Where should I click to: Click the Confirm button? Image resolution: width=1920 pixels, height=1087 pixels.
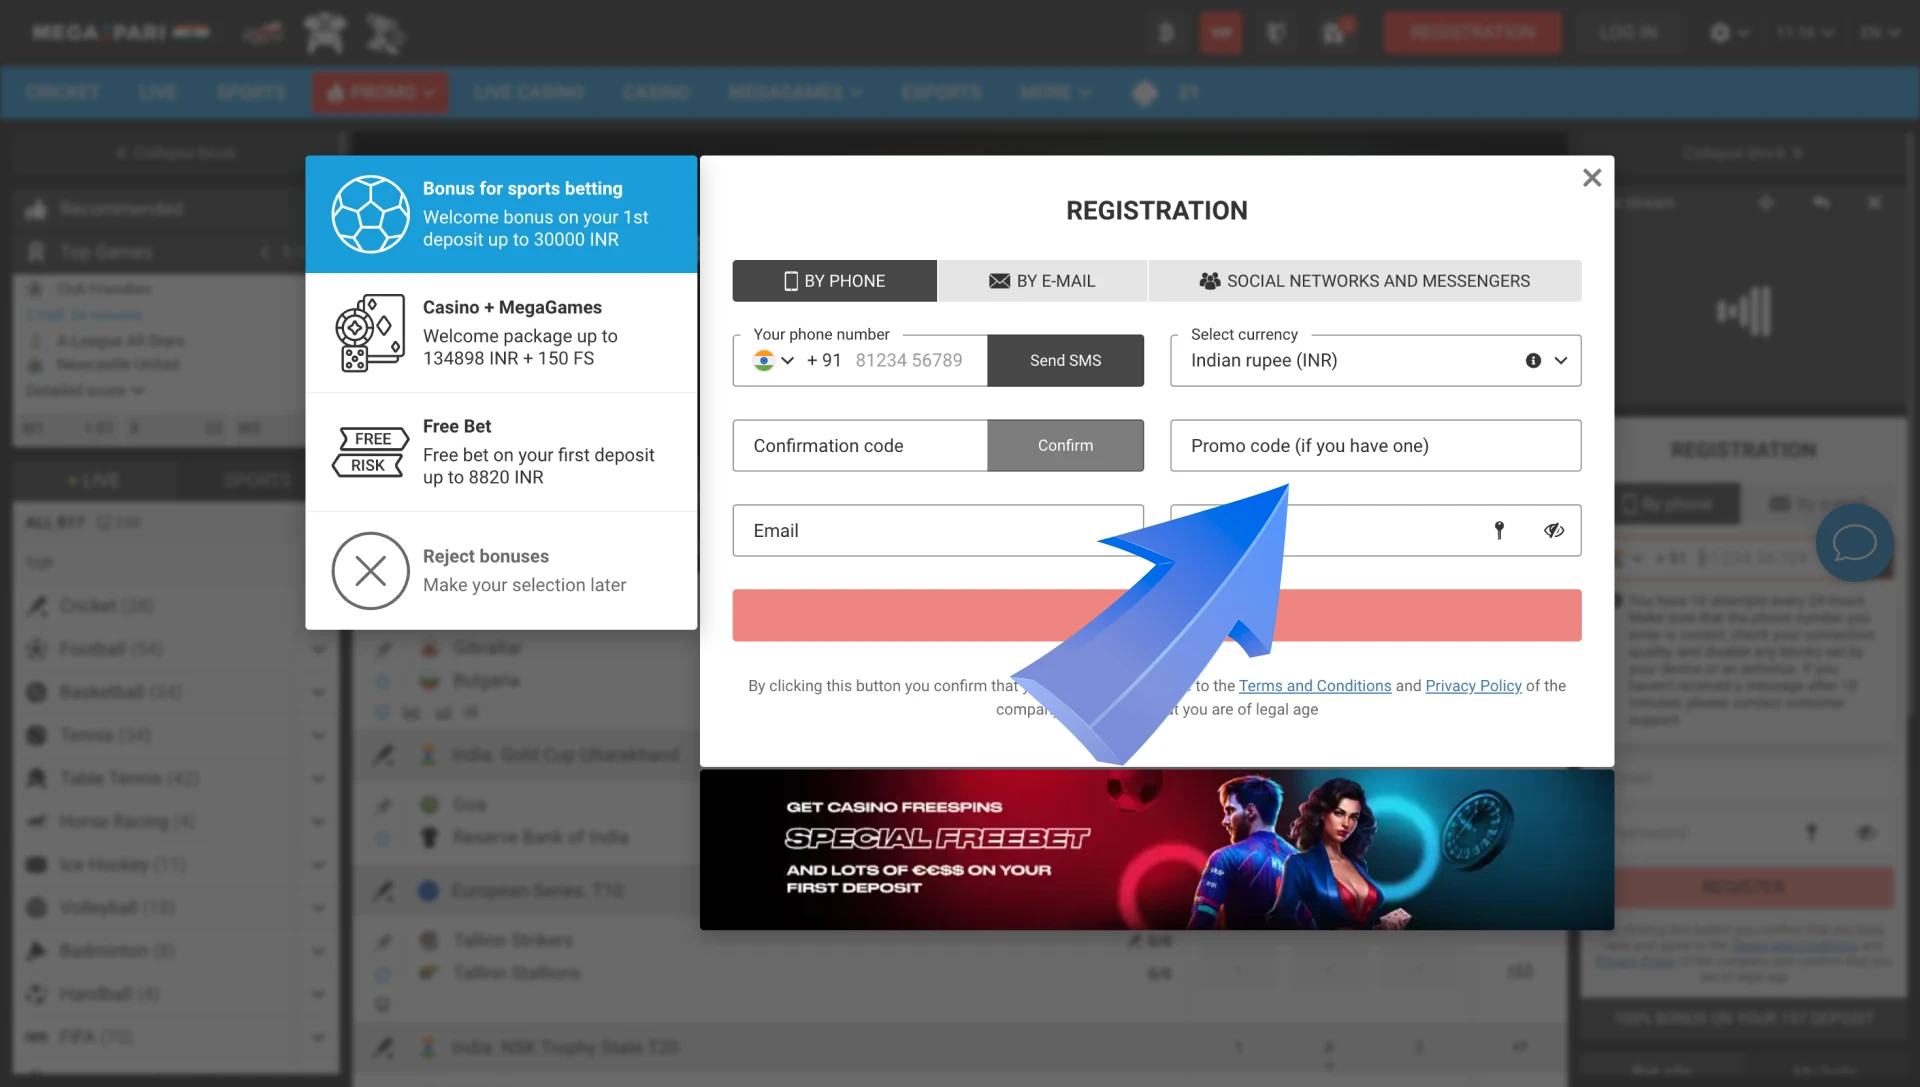pyautogui.click(x=1065, y=446)
